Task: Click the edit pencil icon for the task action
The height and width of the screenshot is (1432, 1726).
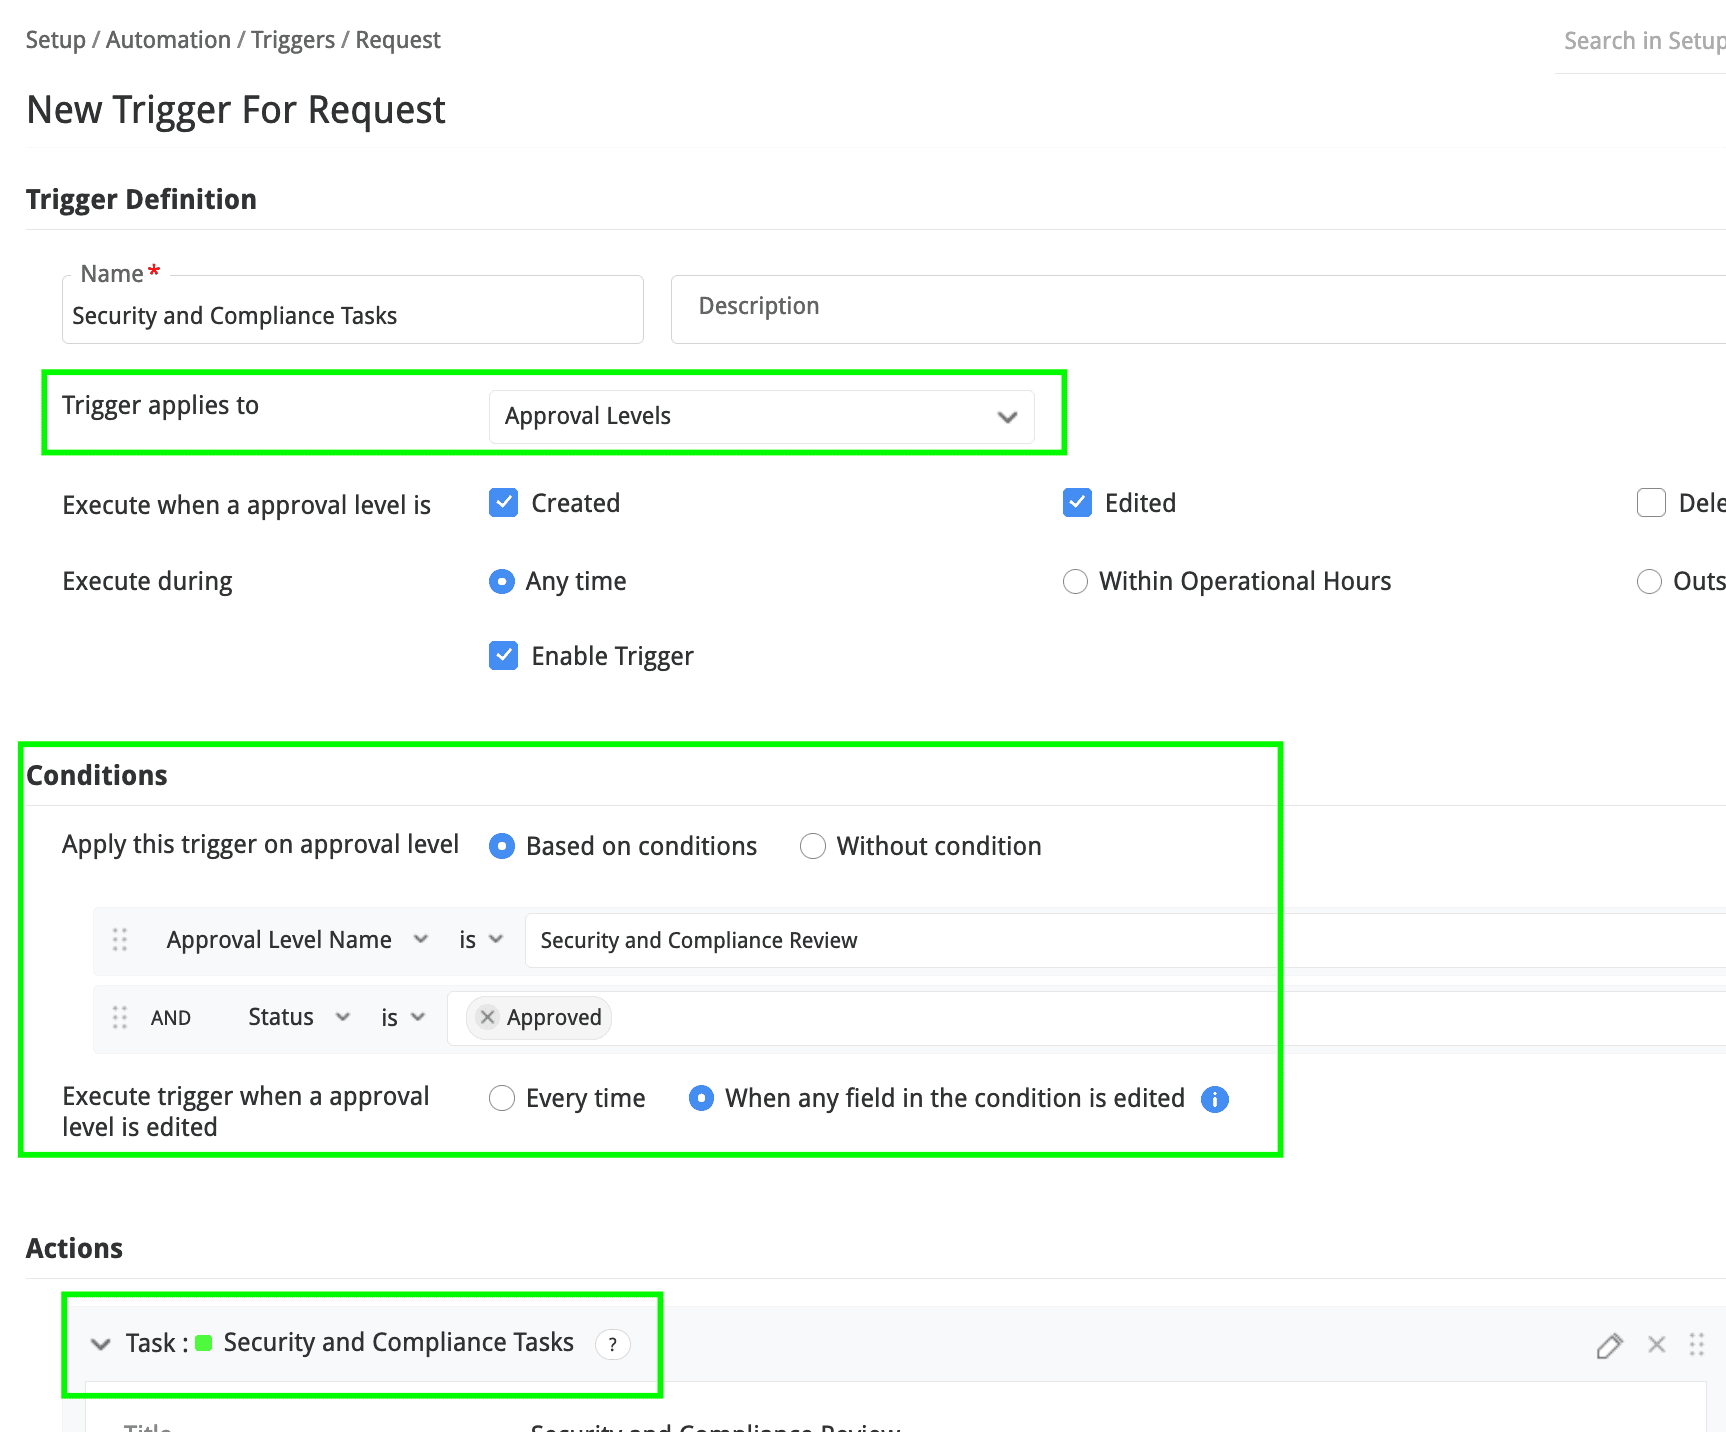Action: coord(1608,1346)
